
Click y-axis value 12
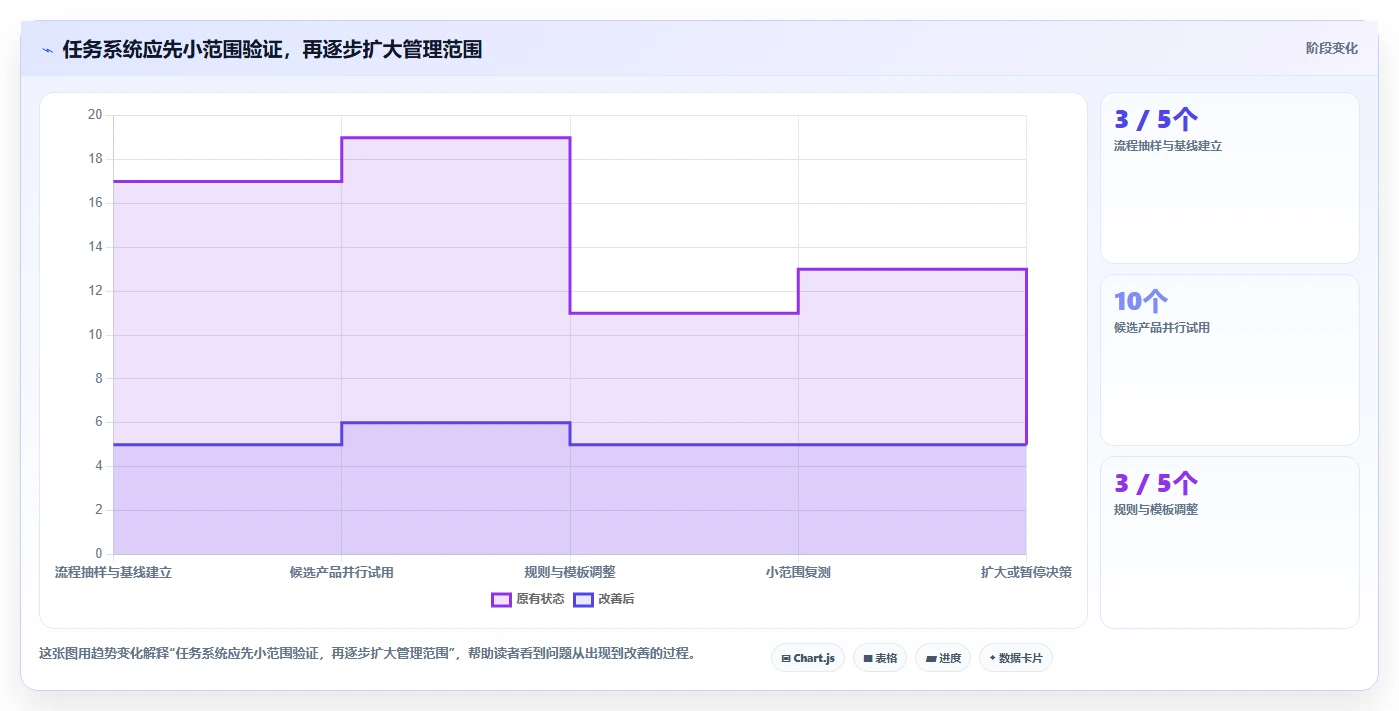[x=95, y=291]
